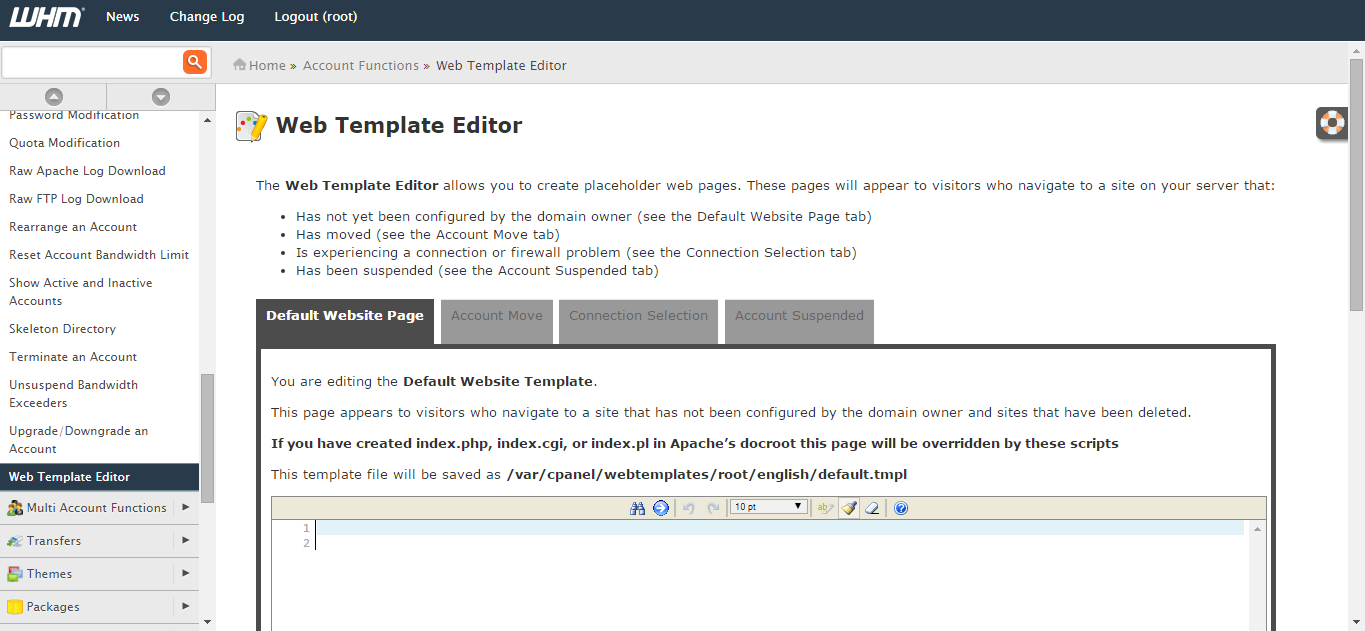Click the Web Template Editor heading icon

coord(252,126)
